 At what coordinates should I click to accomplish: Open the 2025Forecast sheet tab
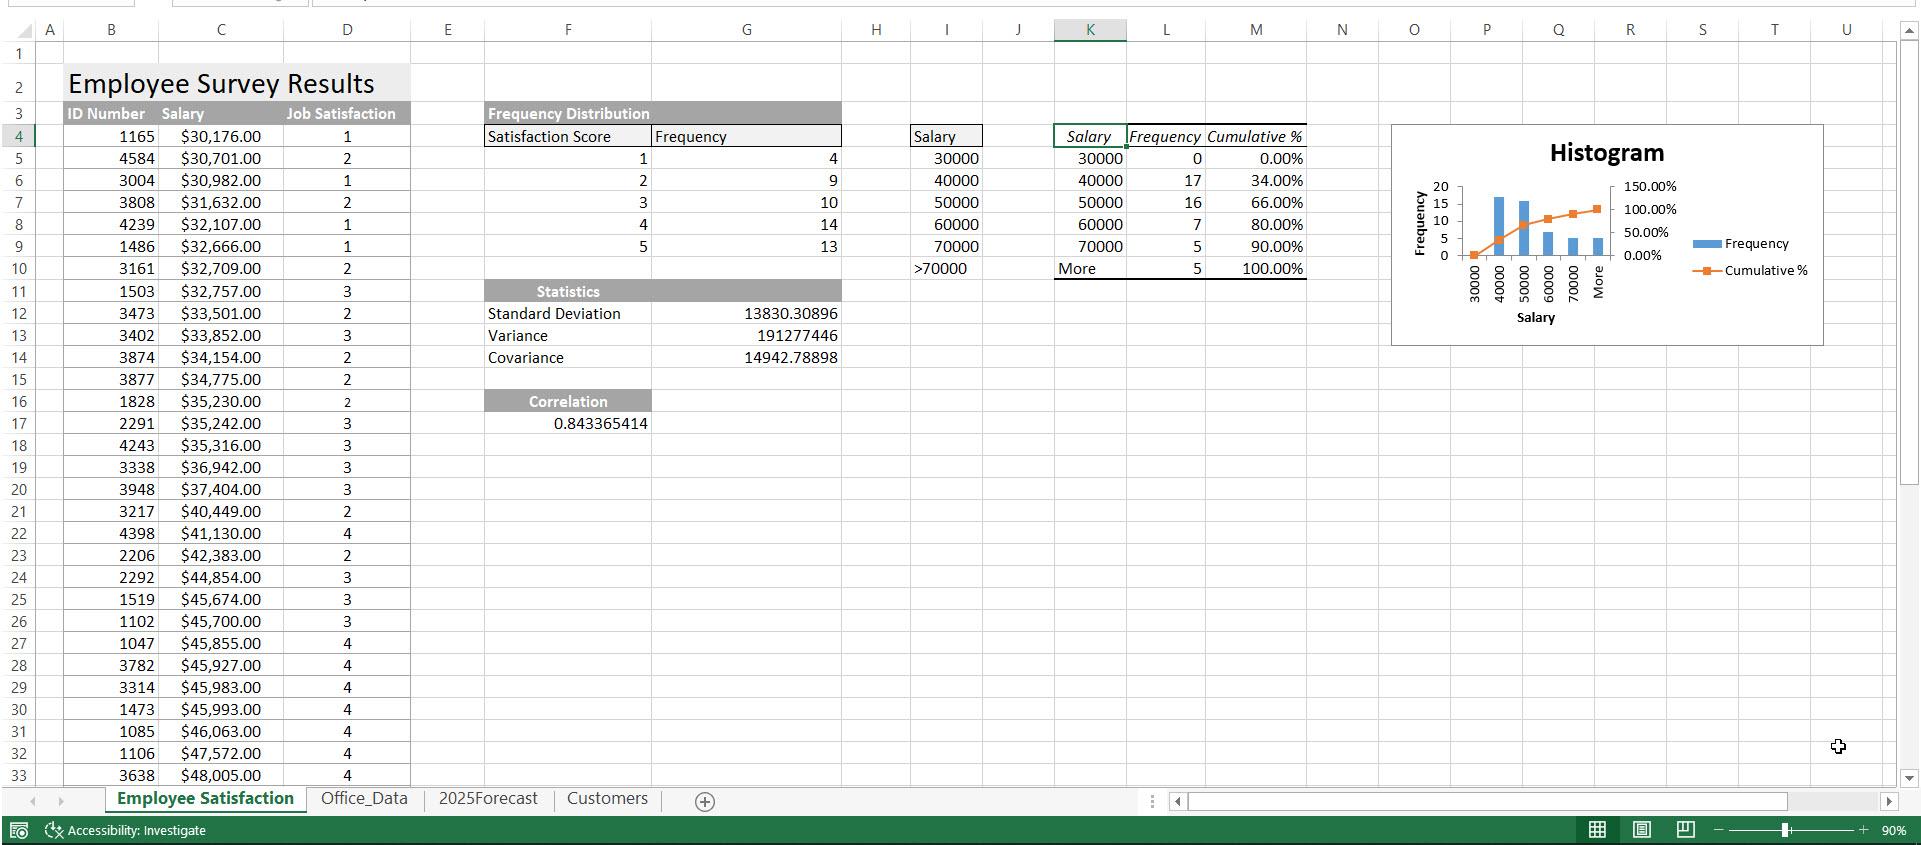[488, 799]
